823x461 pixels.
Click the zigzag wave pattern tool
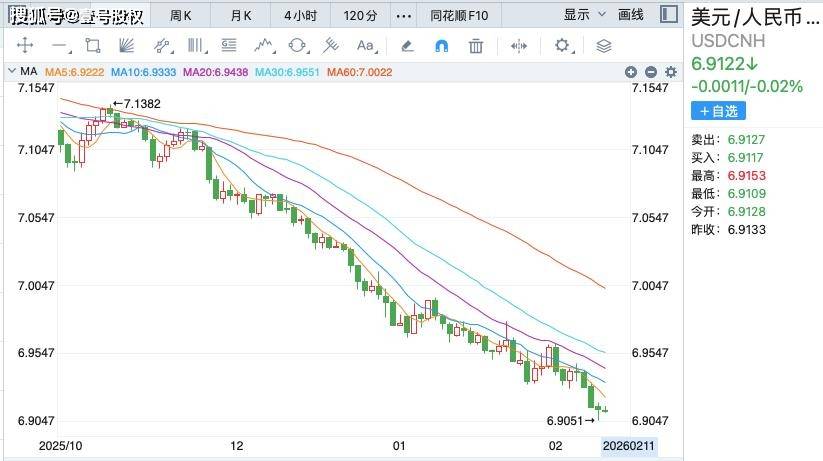click(263, 46)
